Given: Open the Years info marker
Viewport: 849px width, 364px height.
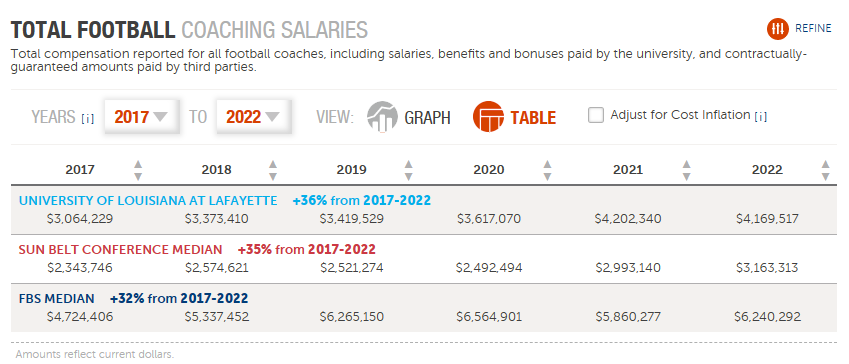Looking at the screenshot, I should tap(87, 119).
